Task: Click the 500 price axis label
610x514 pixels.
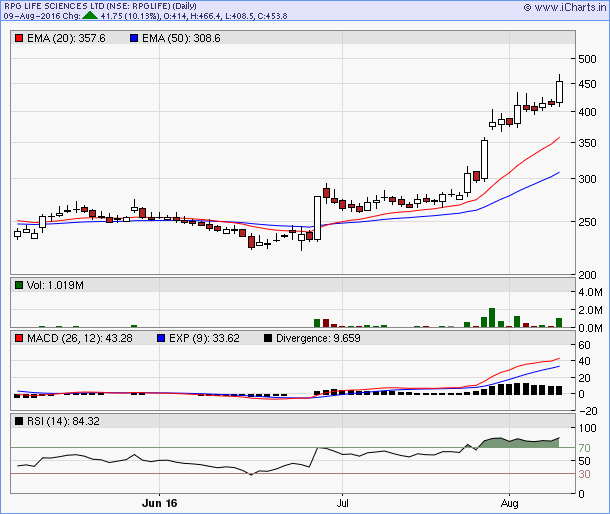Action: 587,59
